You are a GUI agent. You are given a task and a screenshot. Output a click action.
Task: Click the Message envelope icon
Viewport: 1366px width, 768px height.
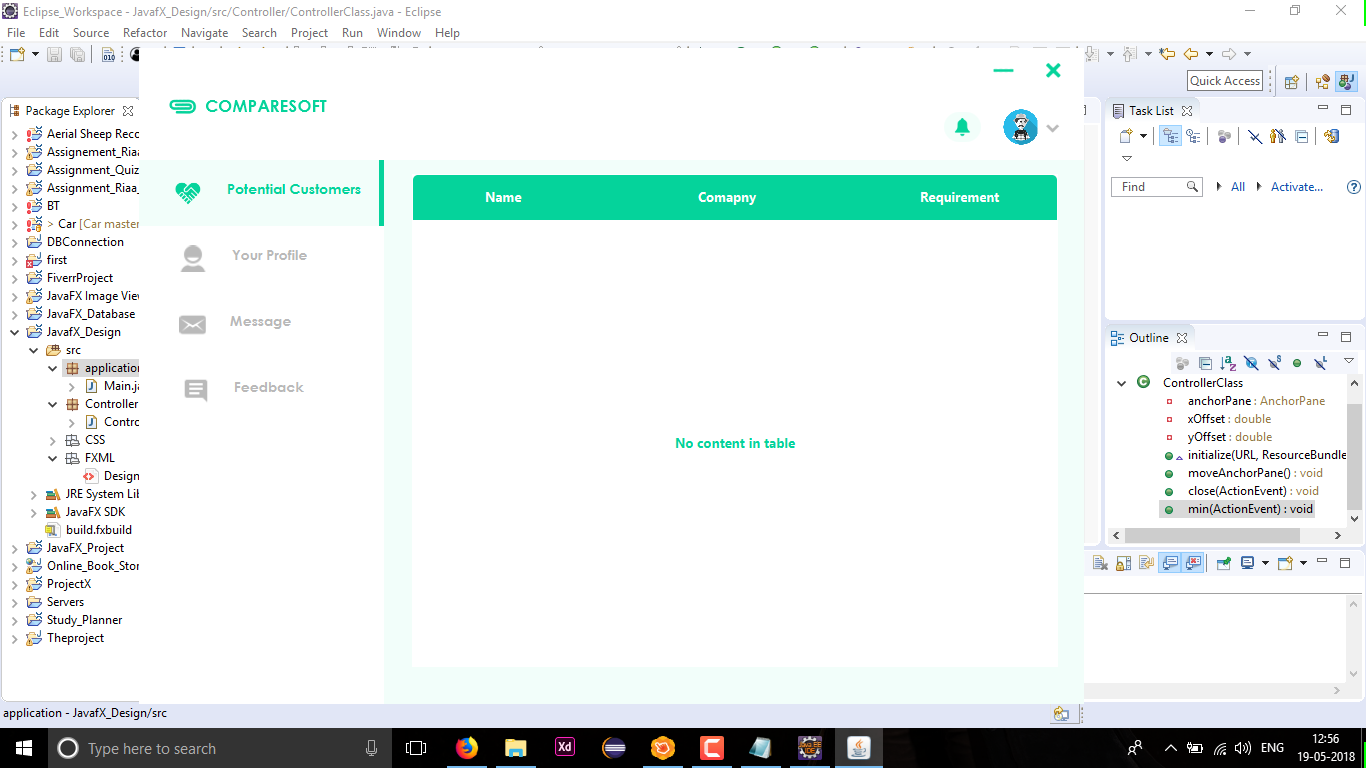click(x=192, y=323)
